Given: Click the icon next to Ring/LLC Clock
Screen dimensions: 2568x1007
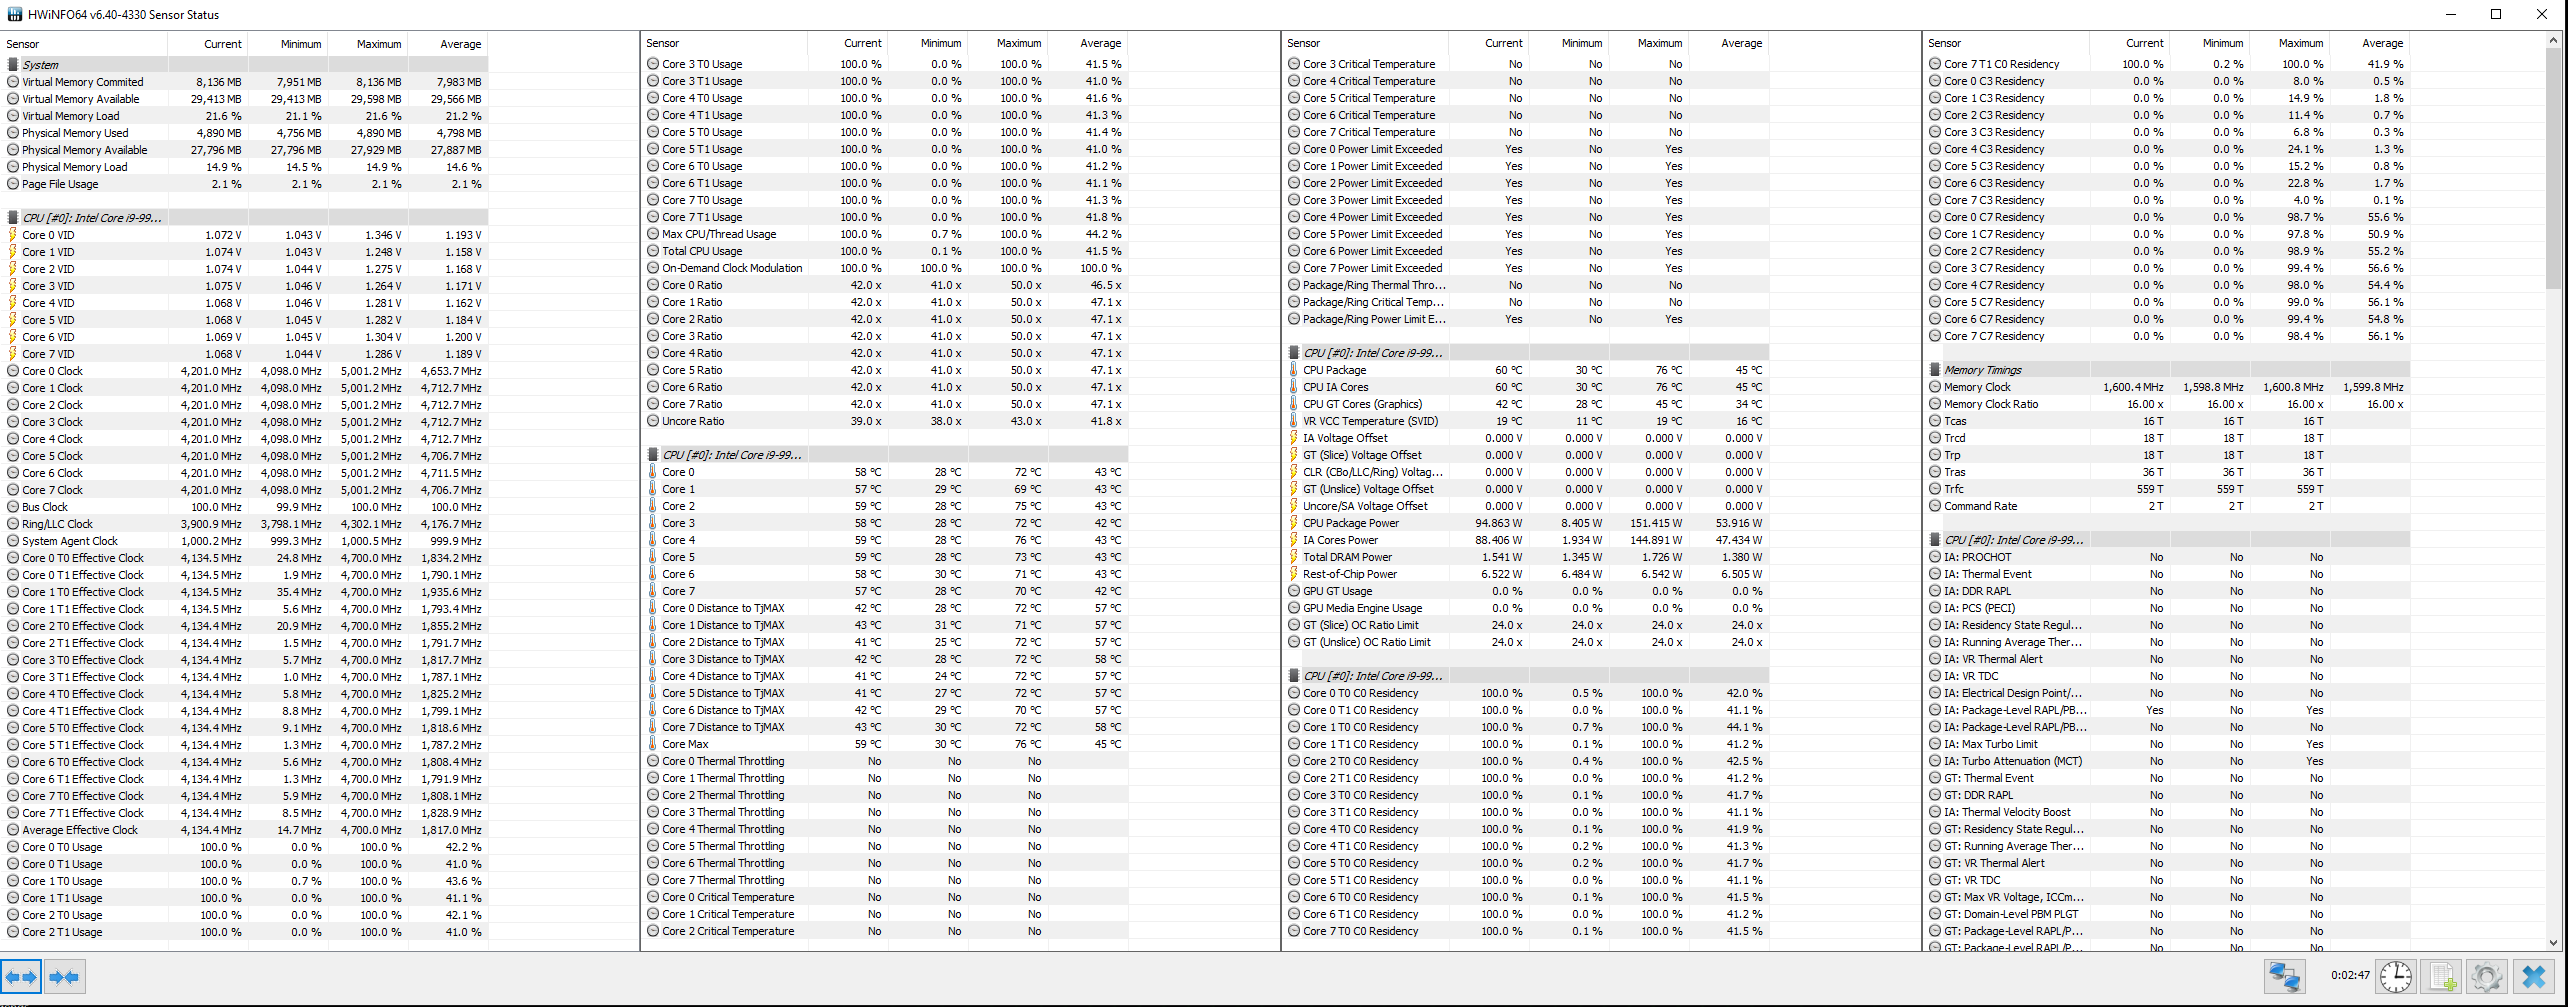Looking at the screenshot, I should (x=13, y=524).
